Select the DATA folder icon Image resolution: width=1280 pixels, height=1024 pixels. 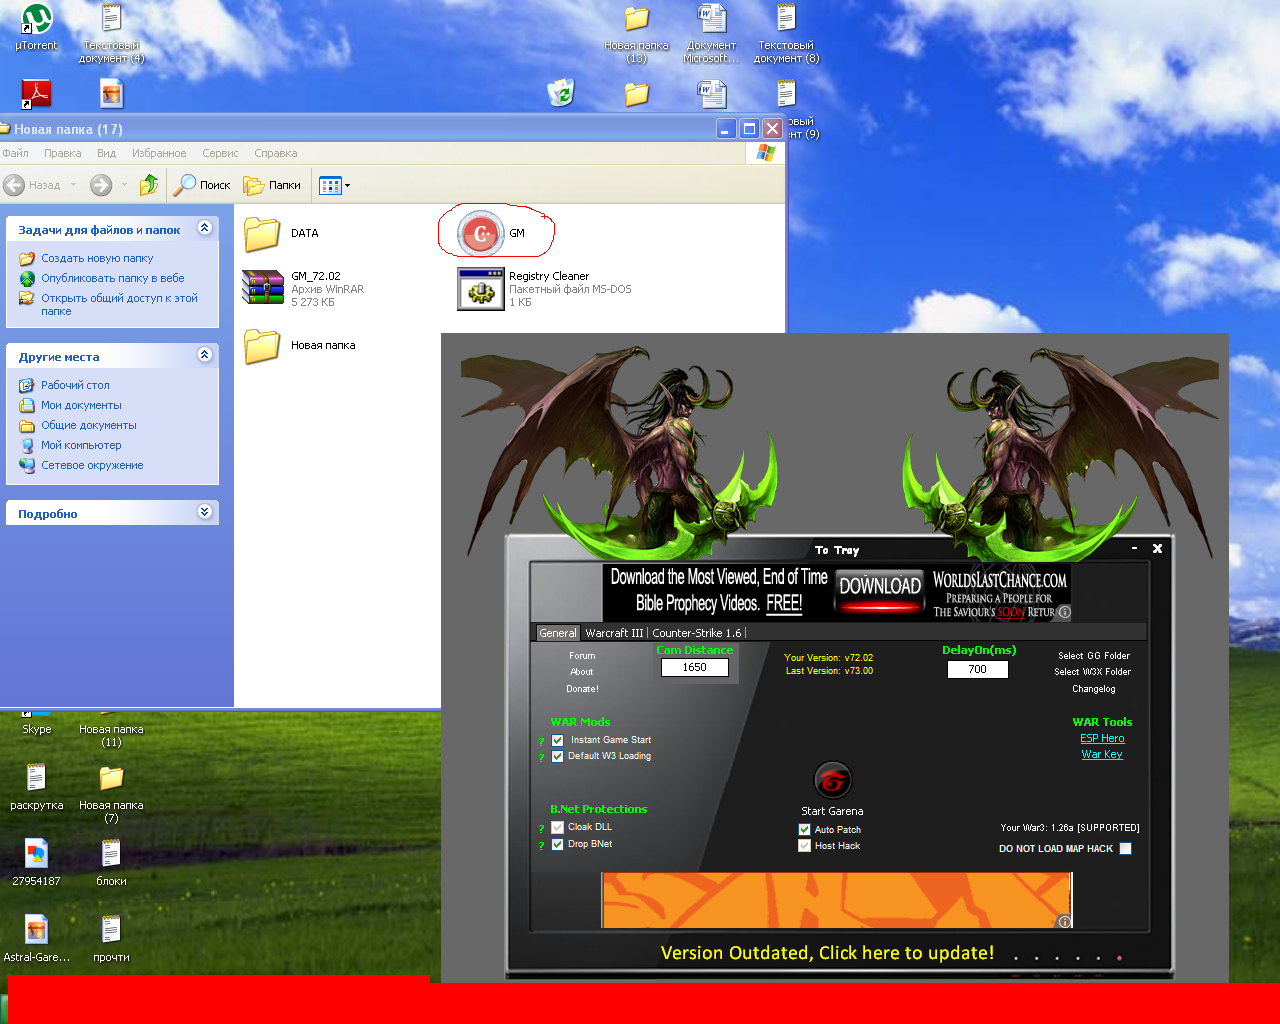coord(262,234)
